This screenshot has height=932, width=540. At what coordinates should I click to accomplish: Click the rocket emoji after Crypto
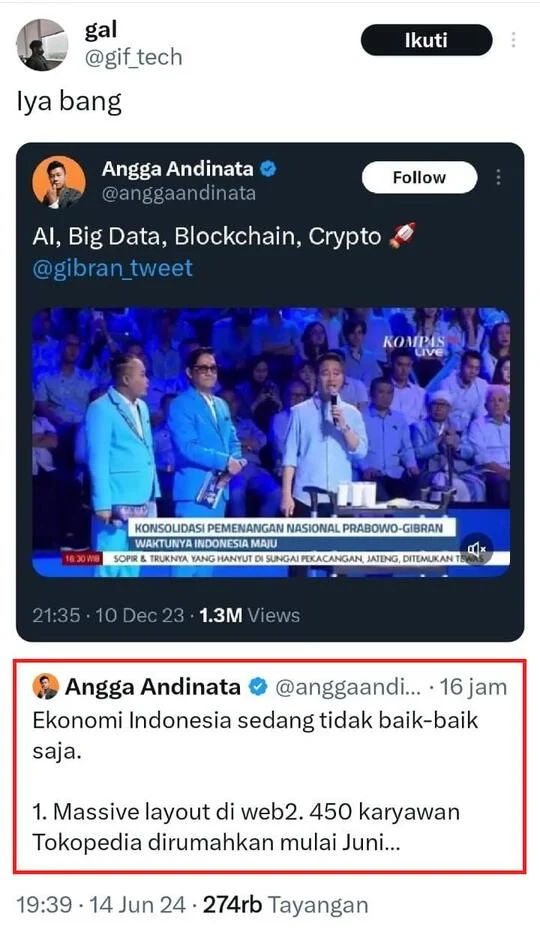[x=402, y=236]
